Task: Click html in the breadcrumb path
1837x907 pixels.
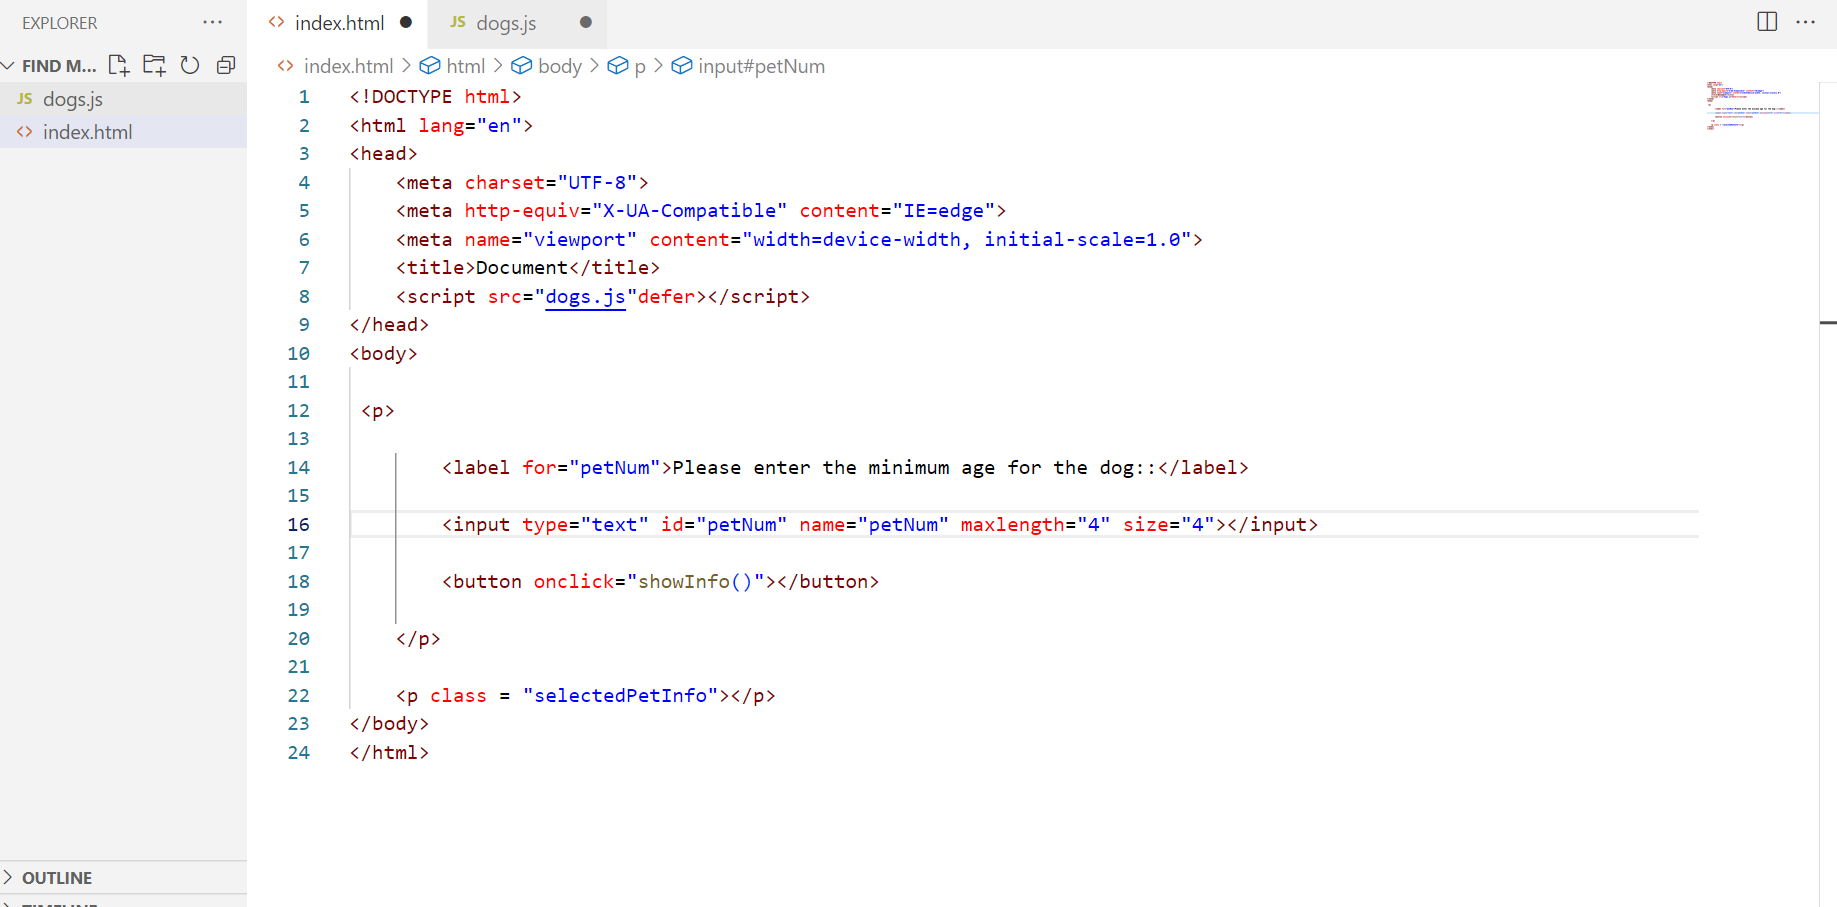Action: pos(465,66)
